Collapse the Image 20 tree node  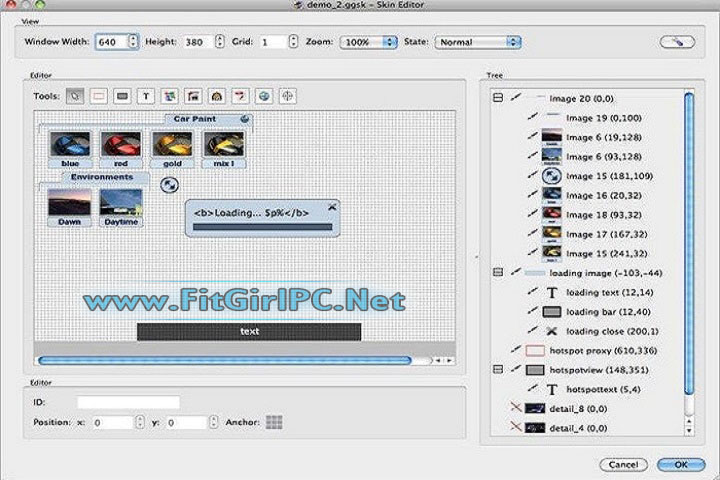click(x=497, y=99)
